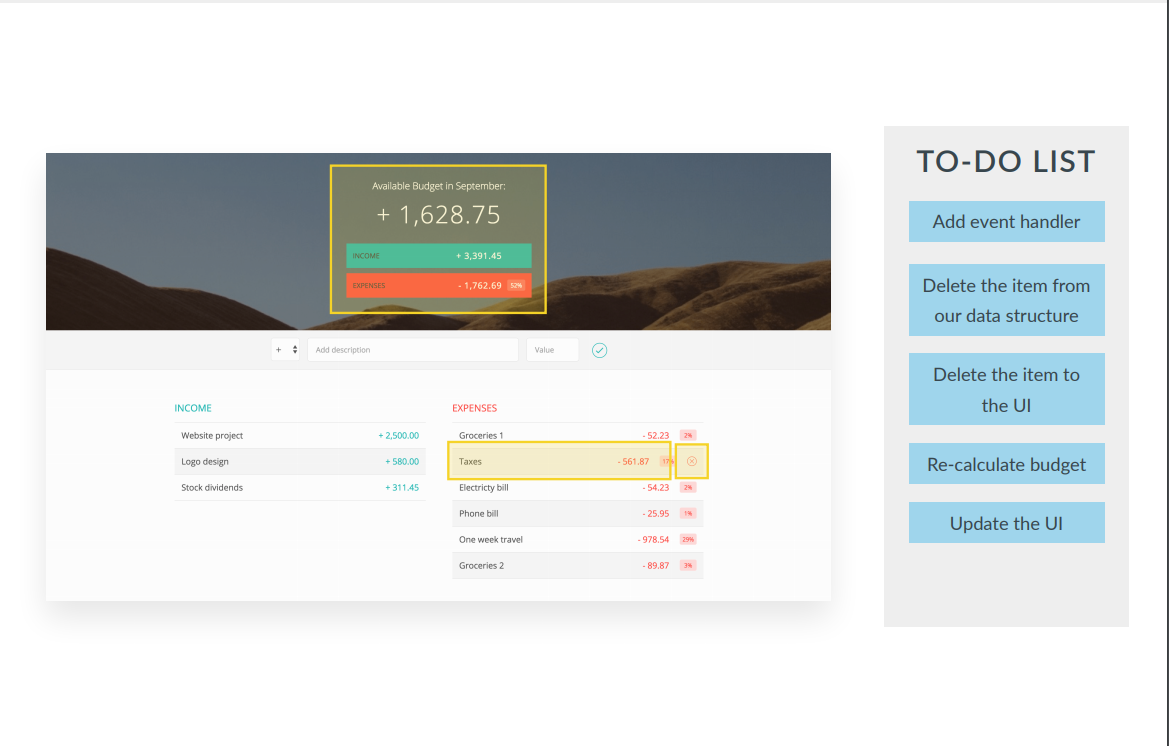Viewport: 1169px width, 746px height.
Task: Click the - 89.87 expense amount
Action: coord(656,566)
